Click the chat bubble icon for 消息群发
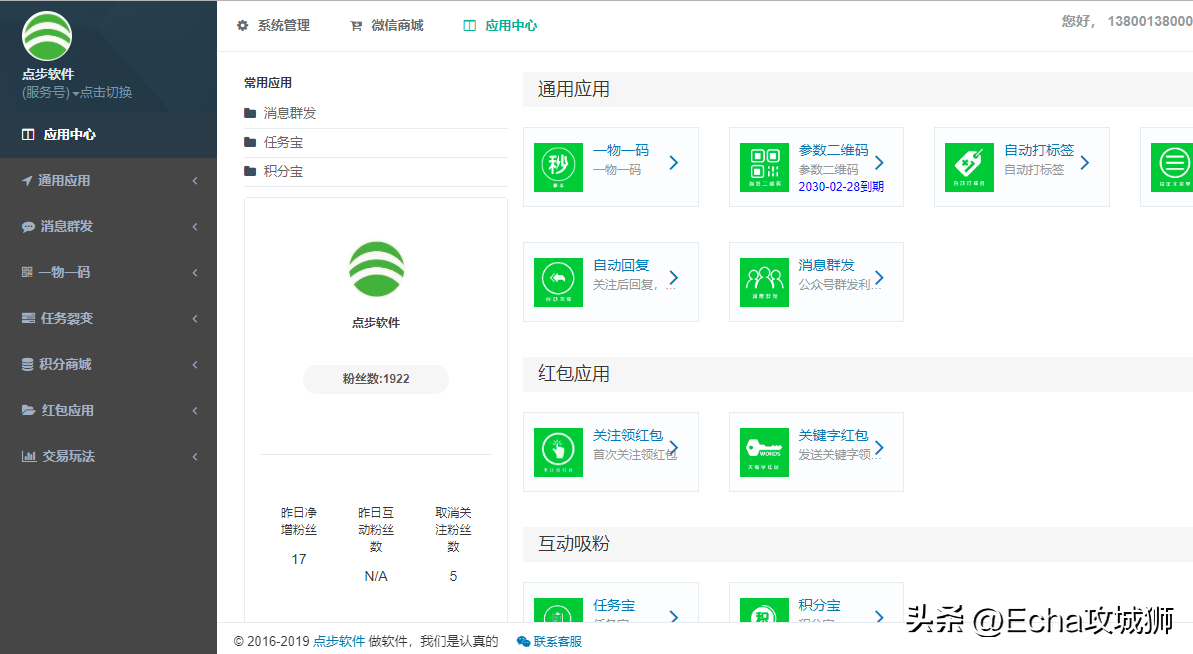 [28, 227]
